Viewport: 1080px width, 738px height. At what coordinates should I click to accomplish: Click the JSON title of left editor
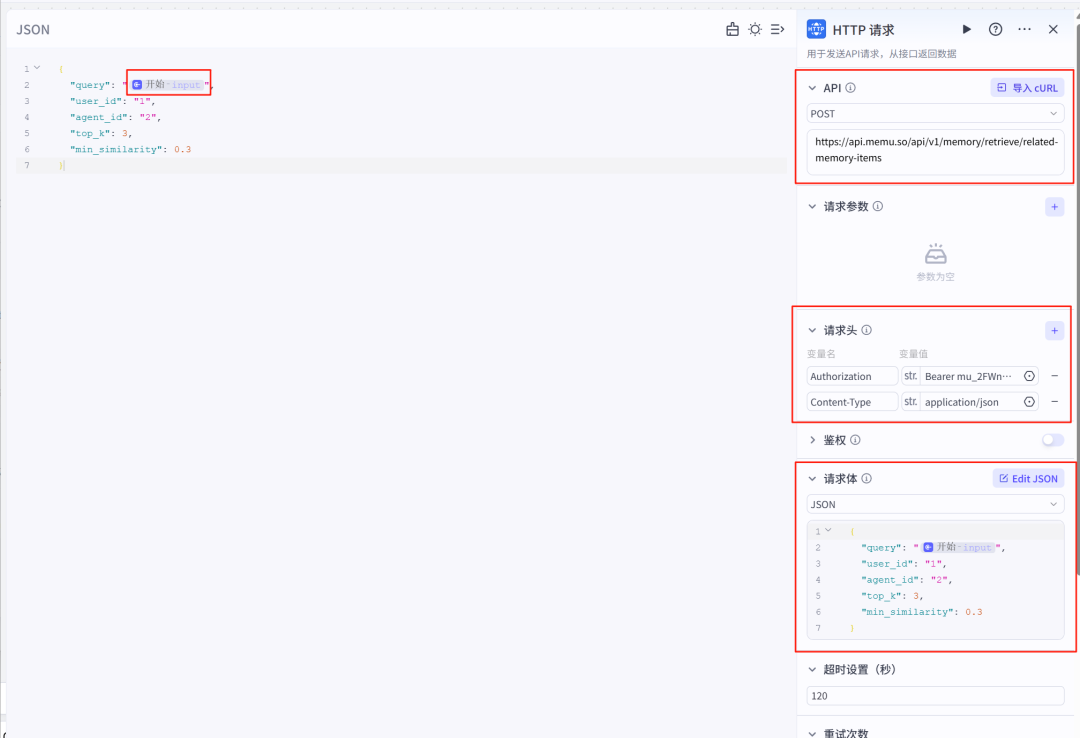(33, 30)
